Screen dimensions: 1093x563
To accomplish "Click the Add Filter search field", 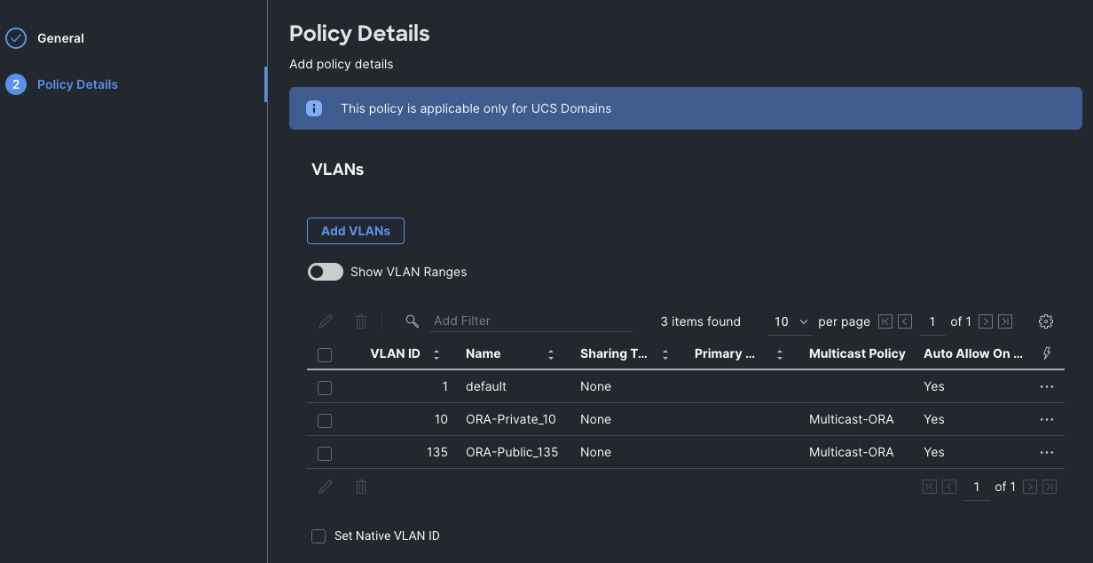I will (x=530, y=321).
